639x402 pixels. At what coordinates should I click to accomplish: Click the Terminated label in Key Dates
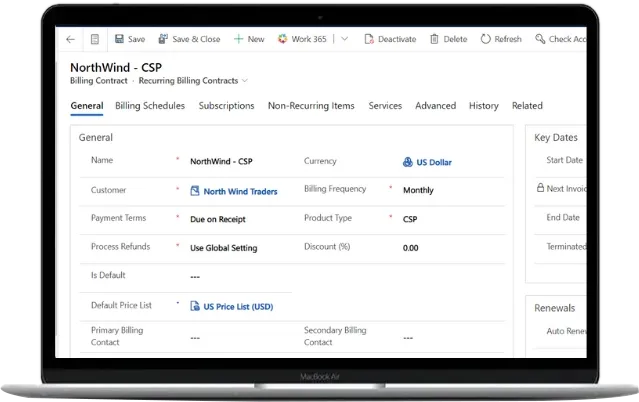pyautogui.click(x=566, y=246)
